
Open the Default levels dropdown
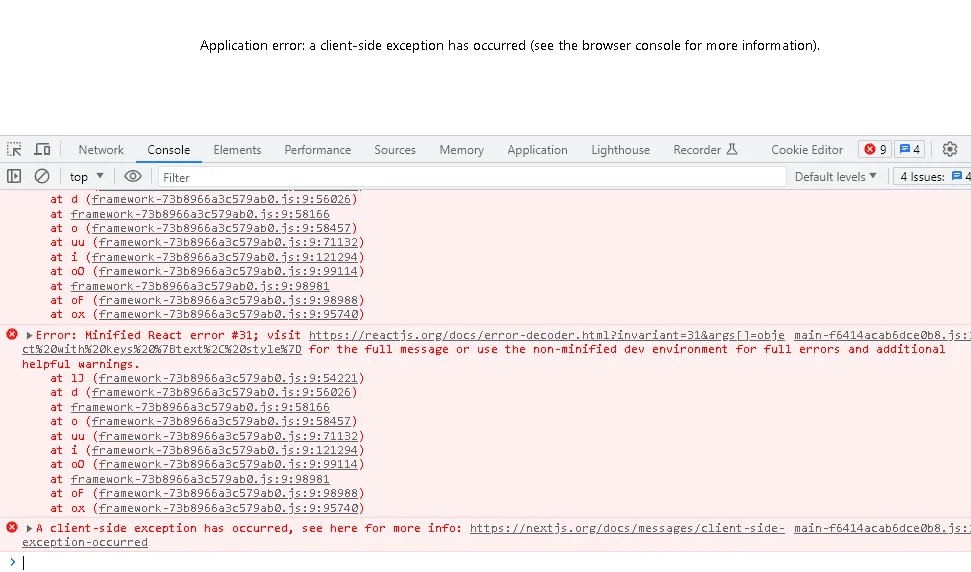click(x=835, y=176)
